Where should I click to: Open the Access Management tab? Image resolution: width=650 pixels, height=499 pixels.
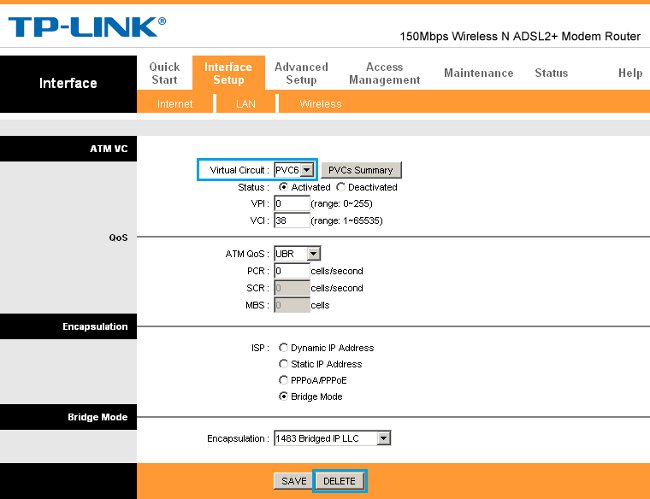[385, 73]
